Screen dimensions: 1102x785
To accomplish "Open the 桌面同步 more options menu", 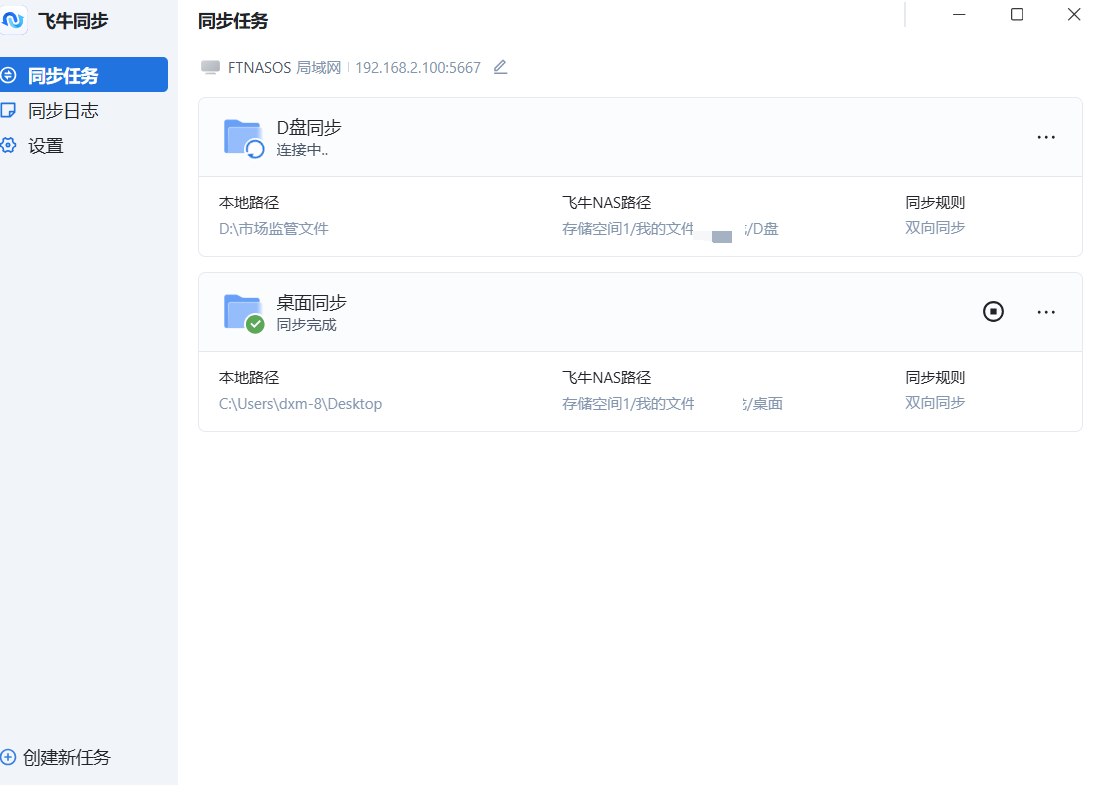I will [x=1046, y=312].
